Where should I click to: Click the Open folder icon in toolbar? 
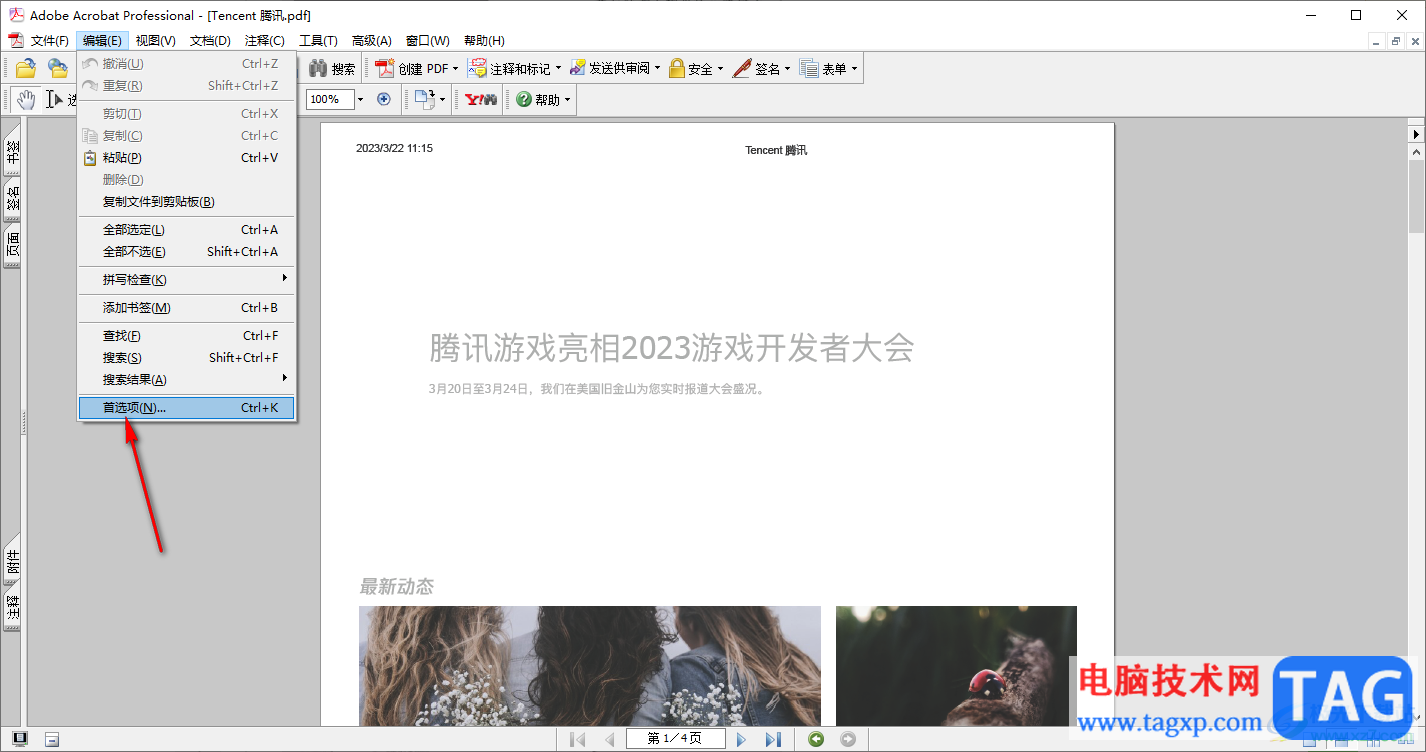tap(25, 69)
